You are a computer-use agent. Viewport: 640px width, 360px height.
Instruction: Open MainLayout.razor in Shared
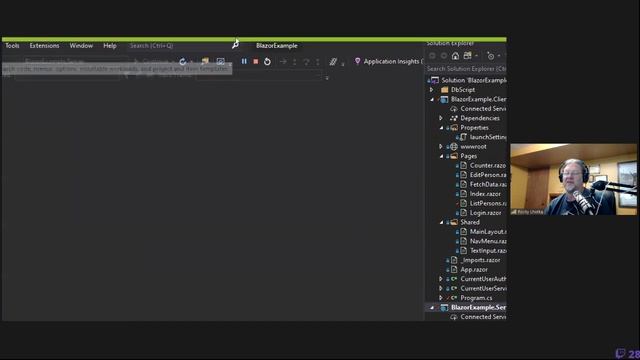click(488, 232)
